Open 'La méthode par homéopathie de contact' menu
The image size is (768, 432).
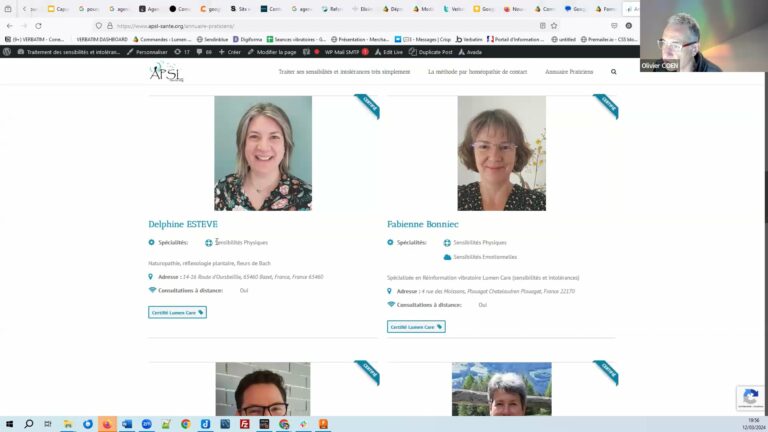click(477, 72)
